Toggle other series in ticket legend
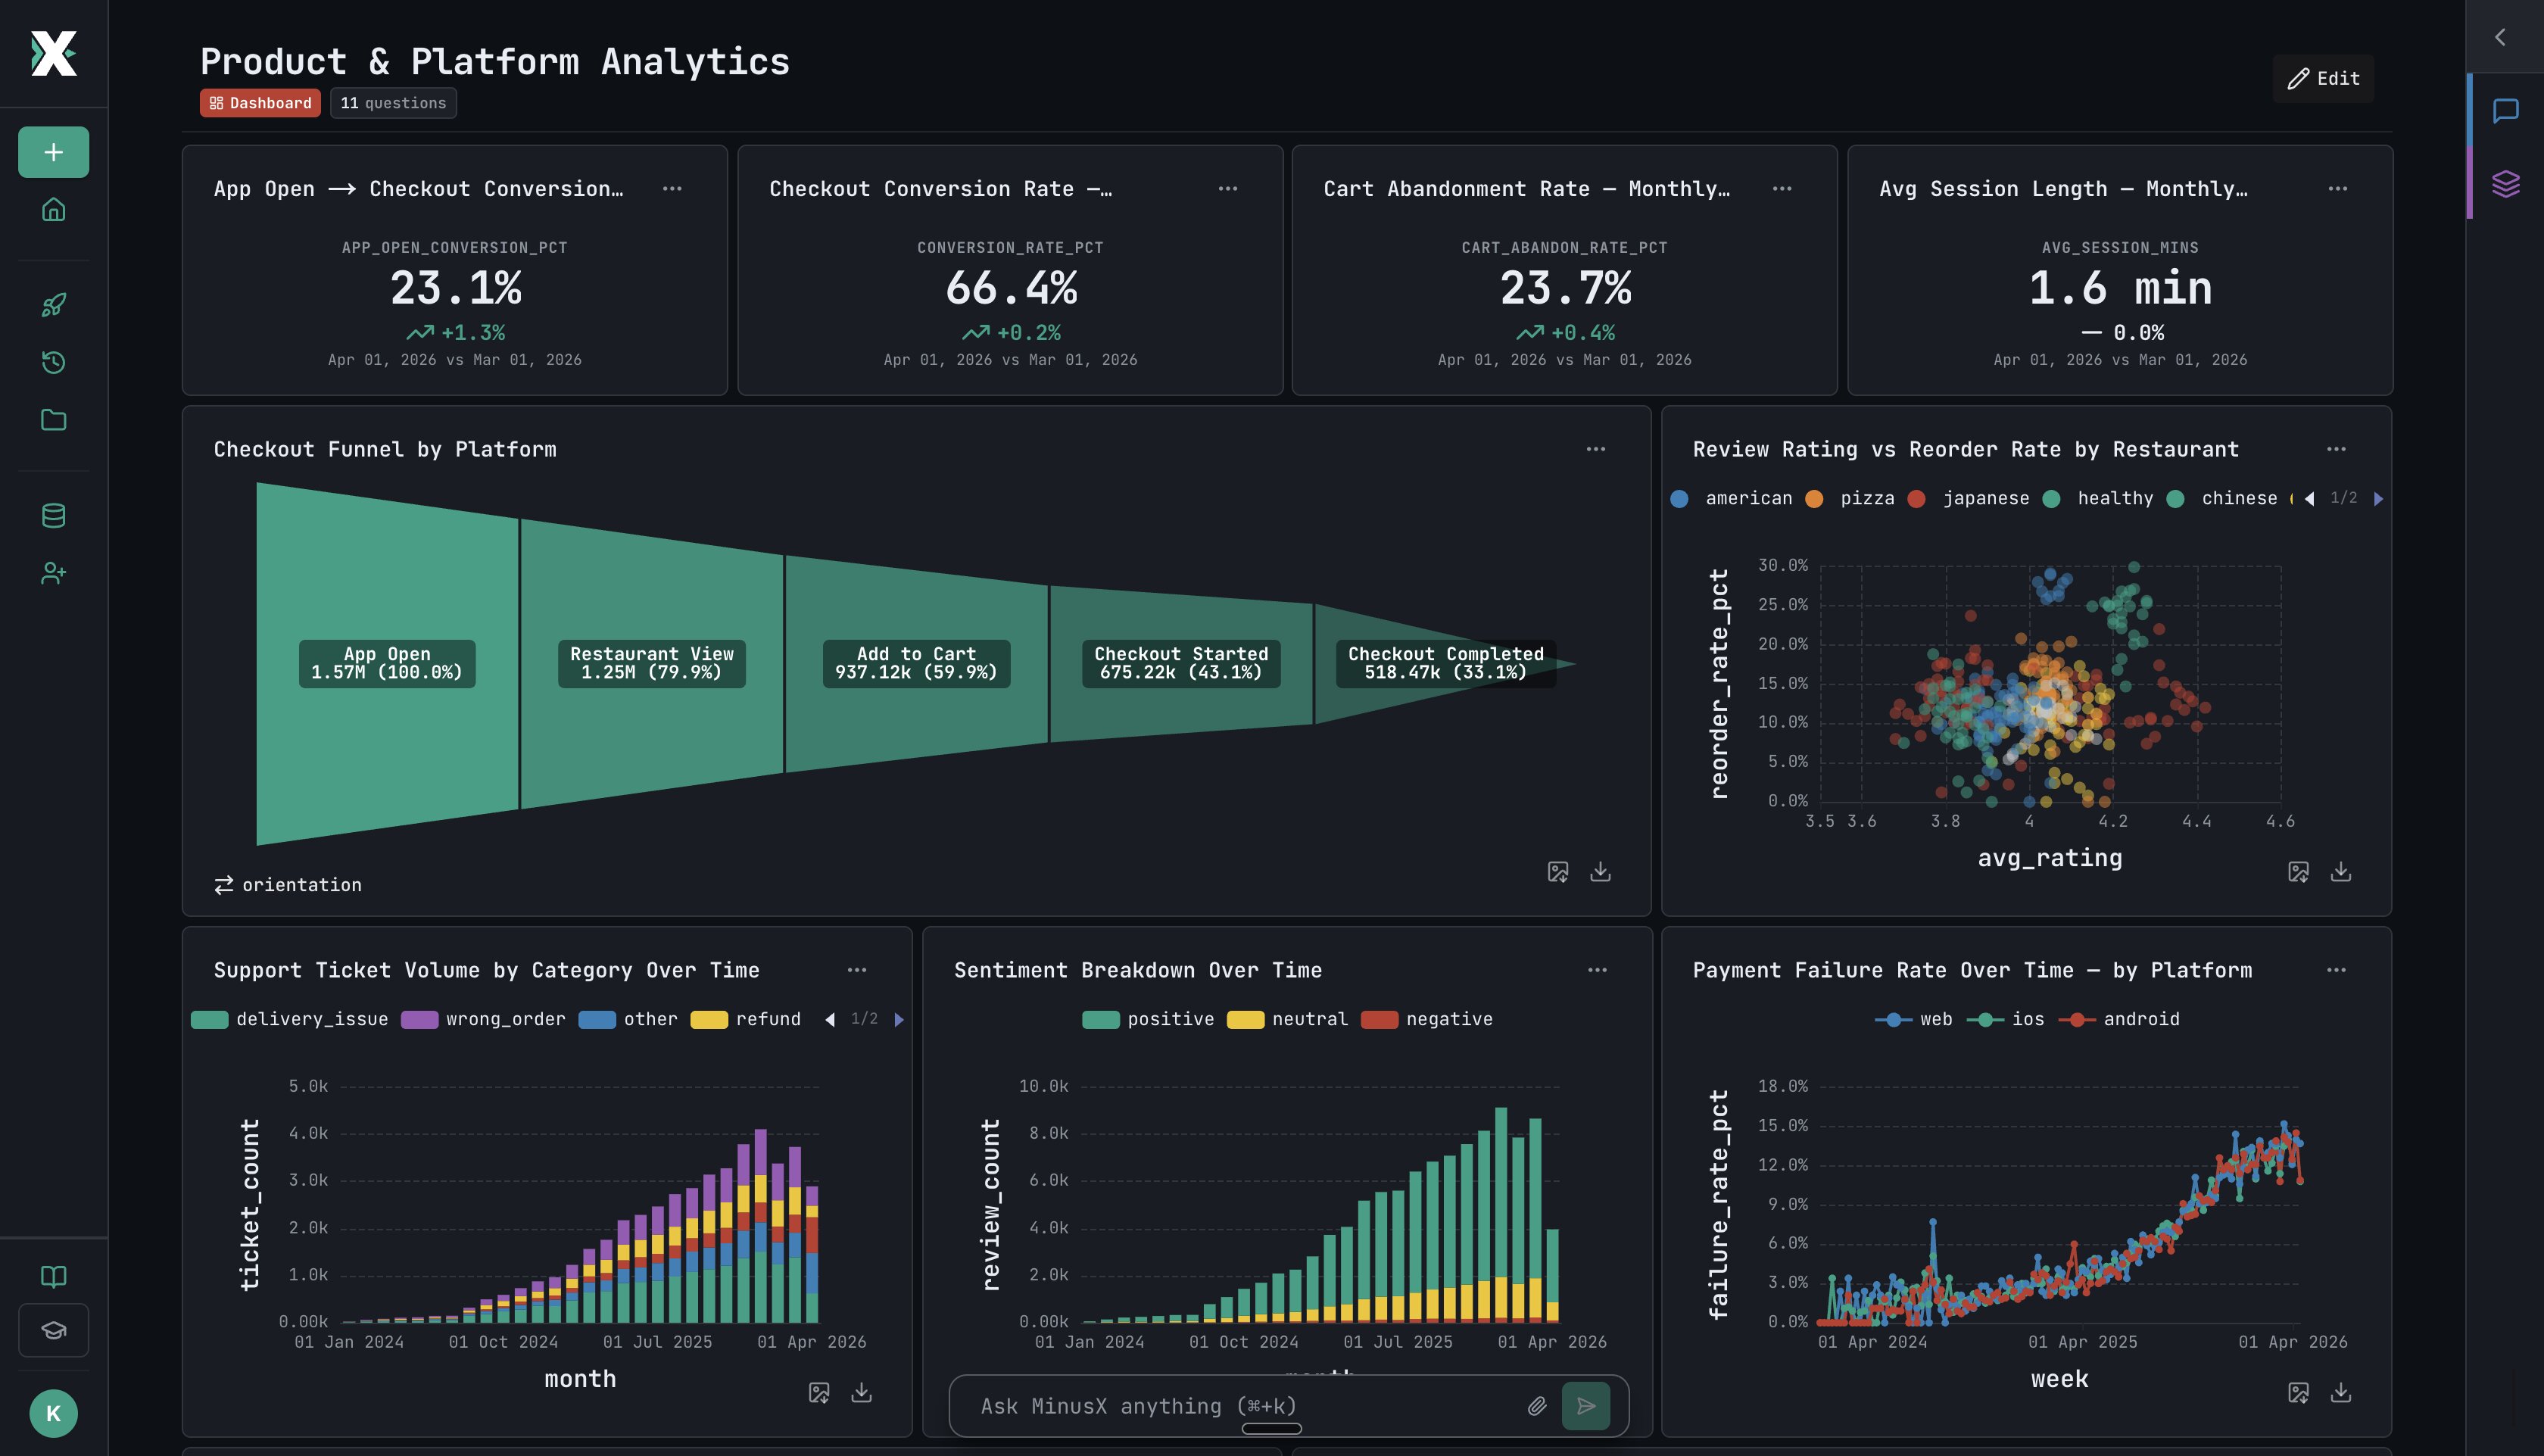The height and width of the screenshot is (1456, 2544). pos(629,1019)
